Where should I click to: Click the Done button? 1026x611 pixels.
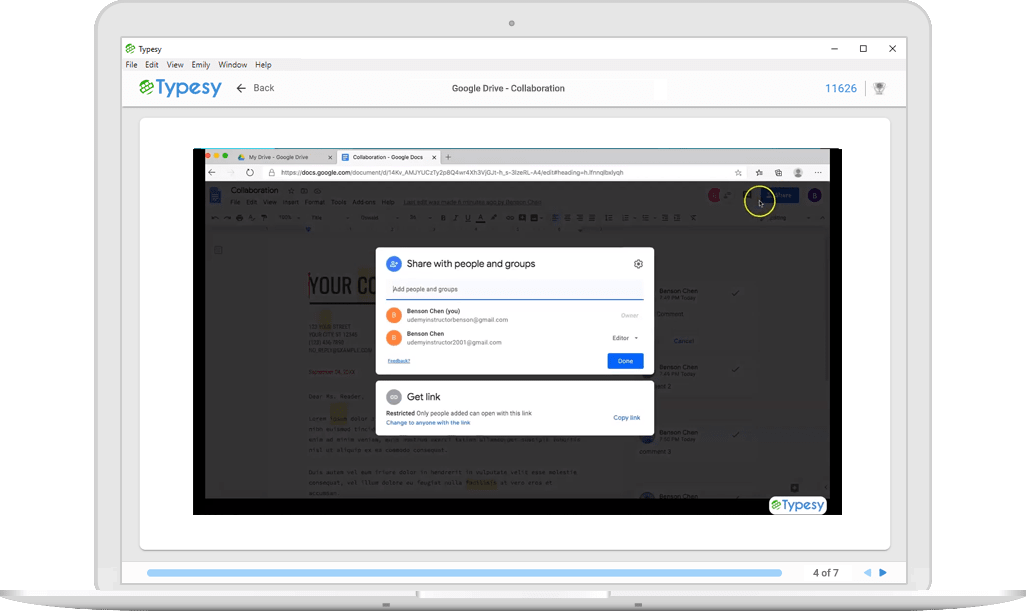[x=626, y=361]
